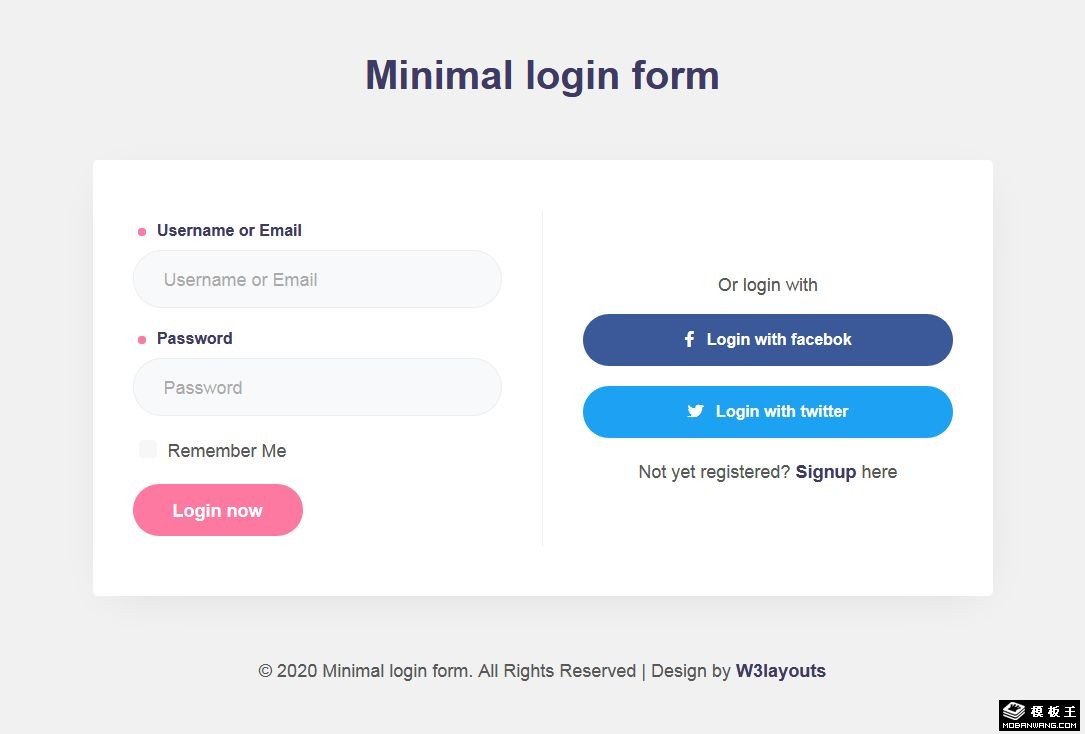
Task: Open the Signup link
Action: [826, 472]
